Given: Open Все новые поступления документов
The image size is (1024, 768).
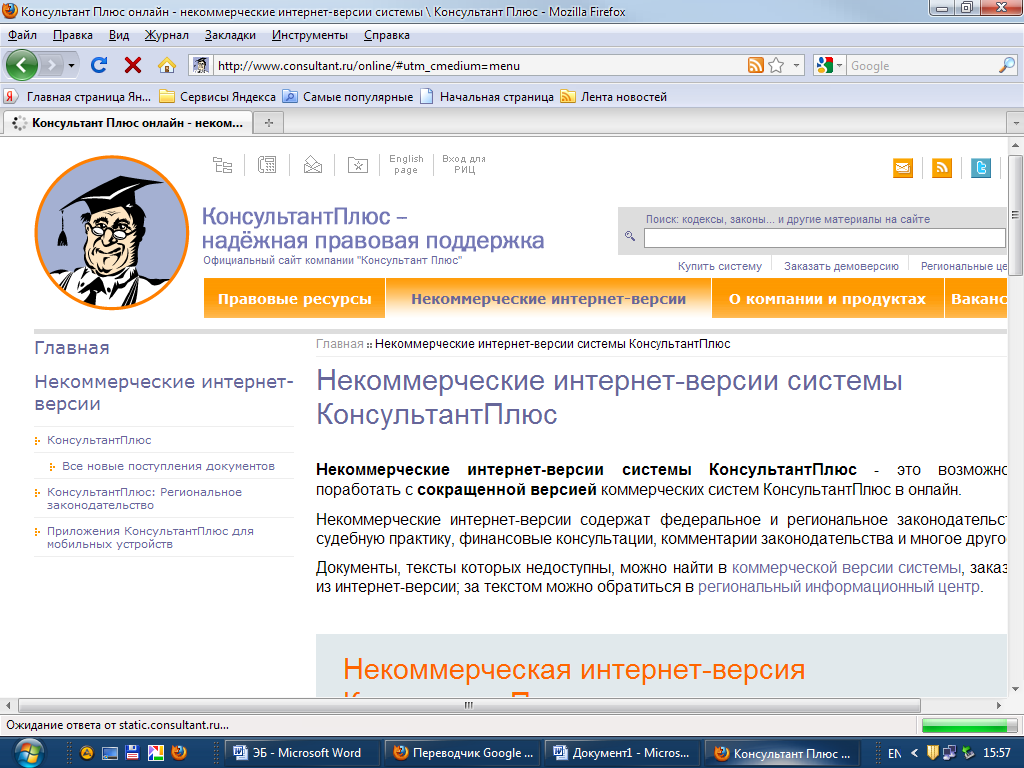Looking at the screenshot, I should [168, 466].
